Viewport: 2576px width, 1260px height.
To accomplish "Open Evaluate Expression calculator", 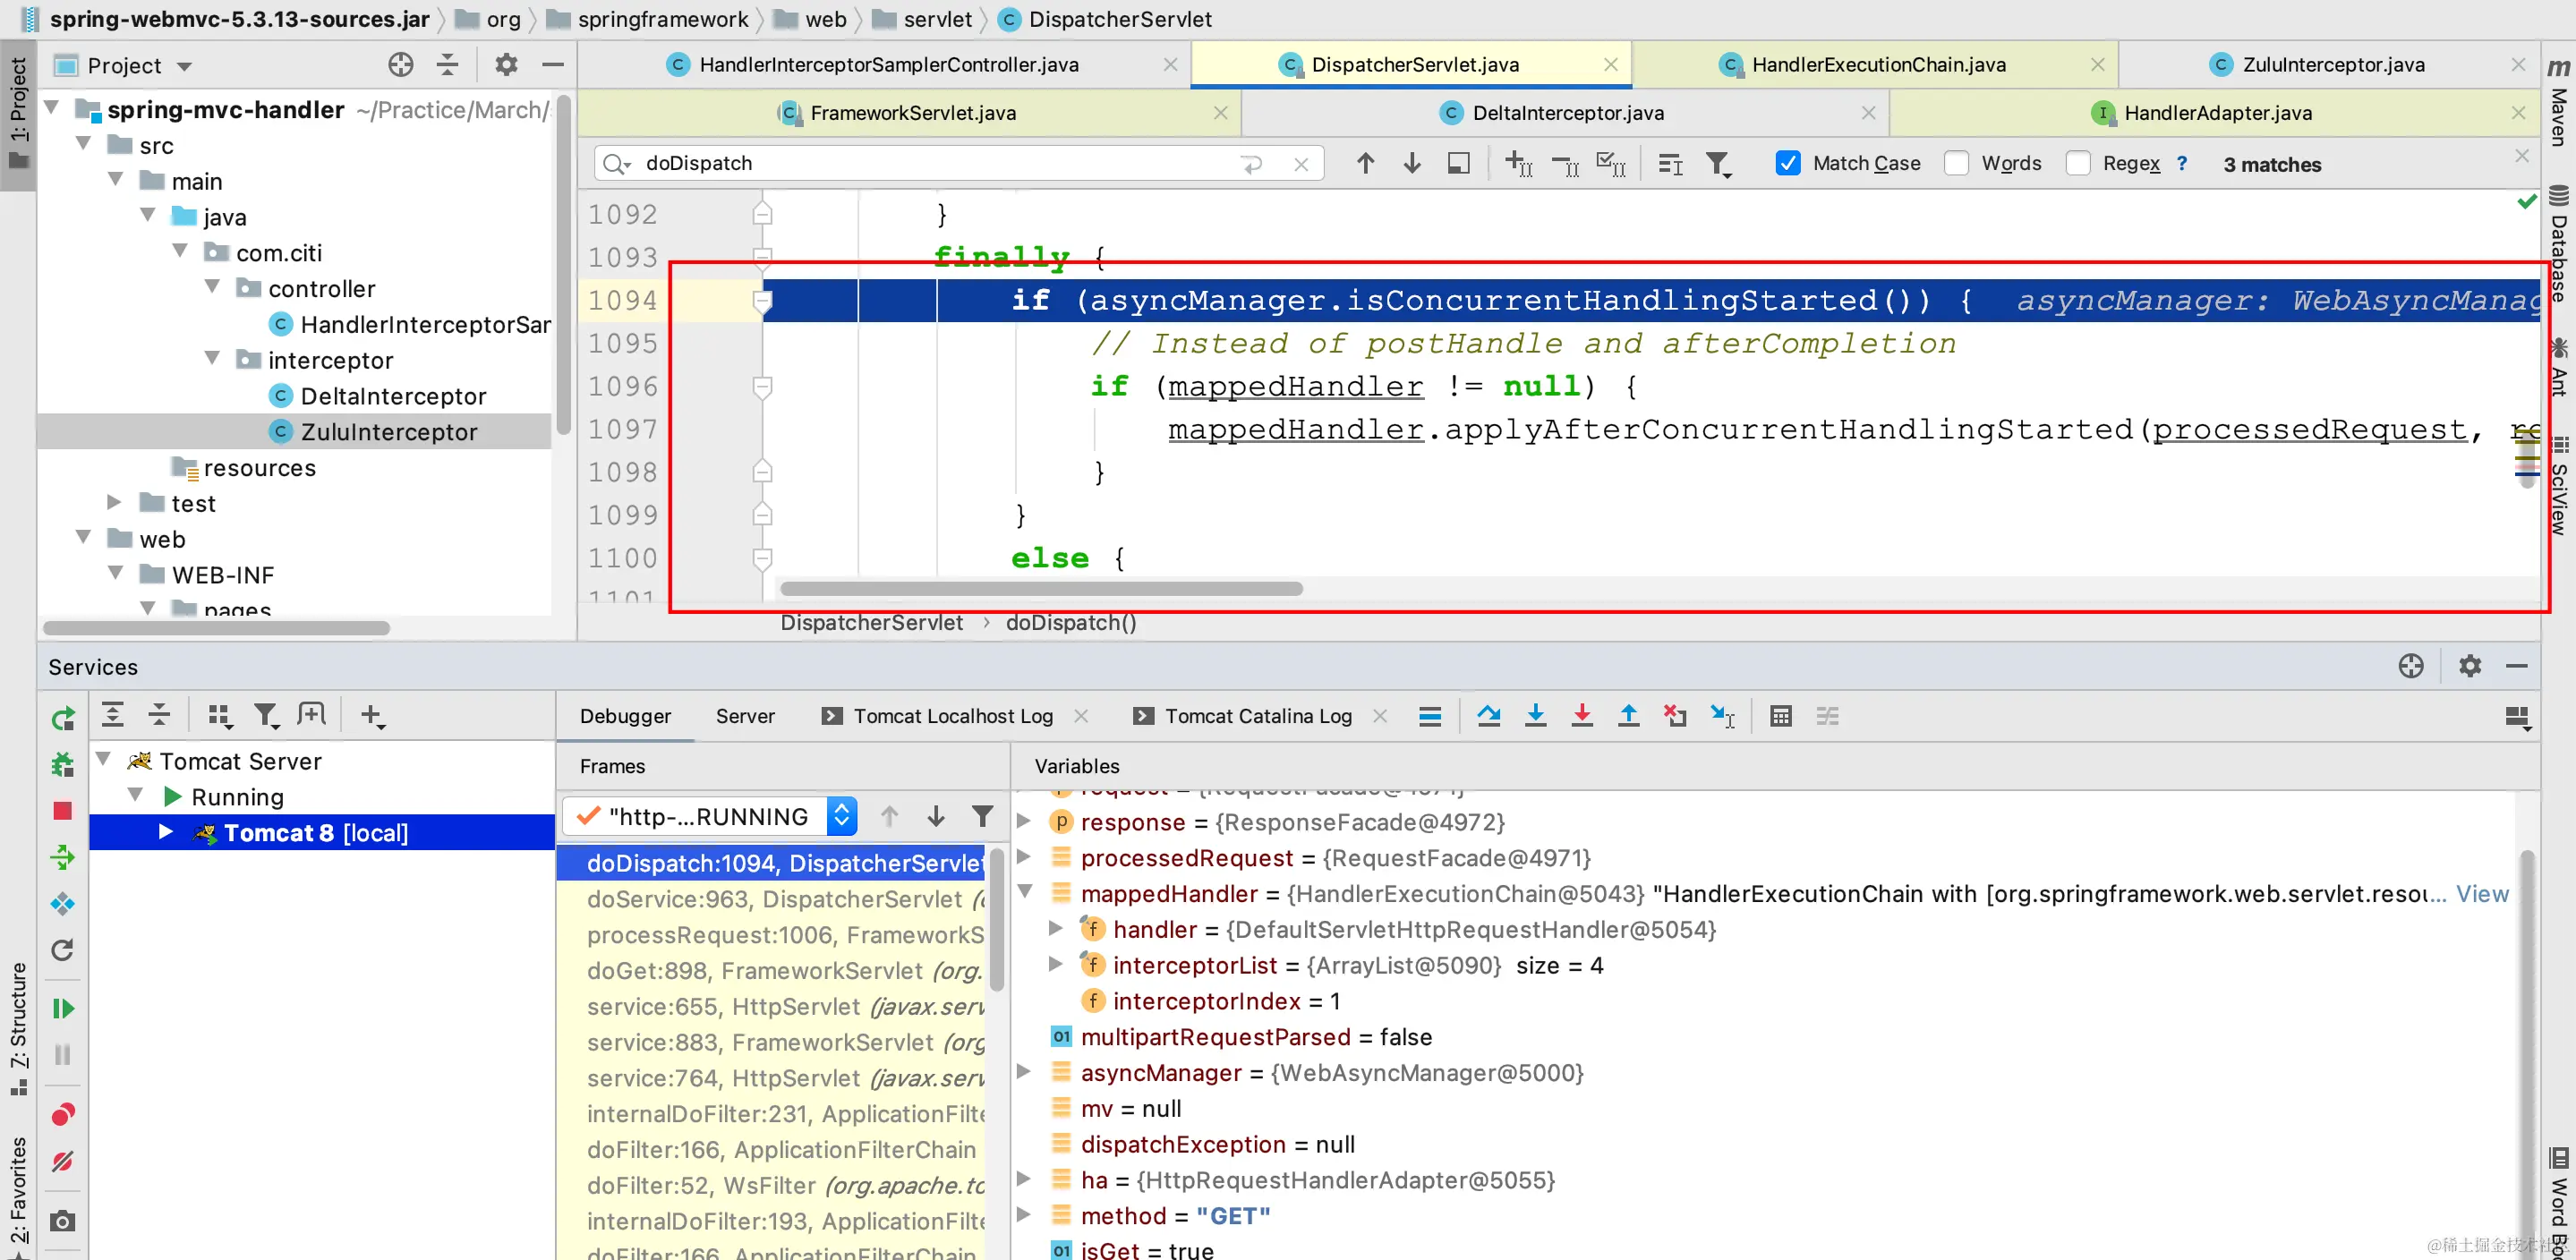I will [x=1781, y=716].
